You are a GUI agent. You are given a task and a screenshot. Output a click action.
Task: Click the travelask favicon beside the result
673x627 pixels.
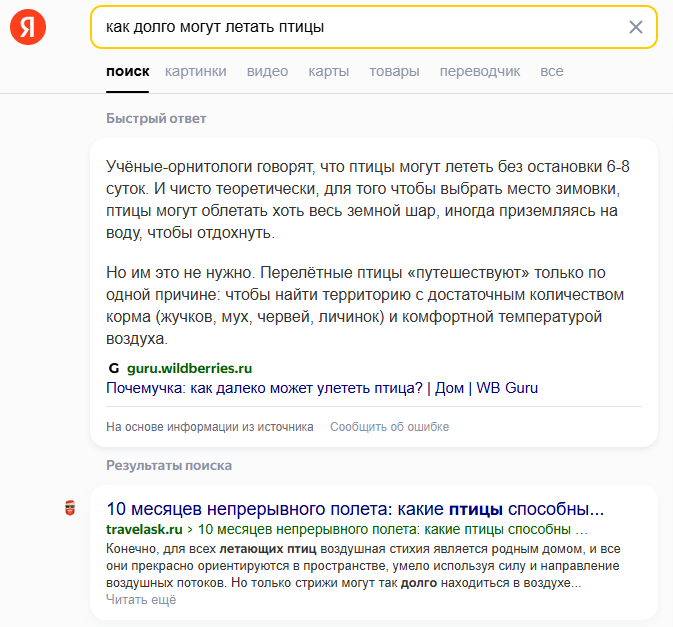tap(70, 508)
